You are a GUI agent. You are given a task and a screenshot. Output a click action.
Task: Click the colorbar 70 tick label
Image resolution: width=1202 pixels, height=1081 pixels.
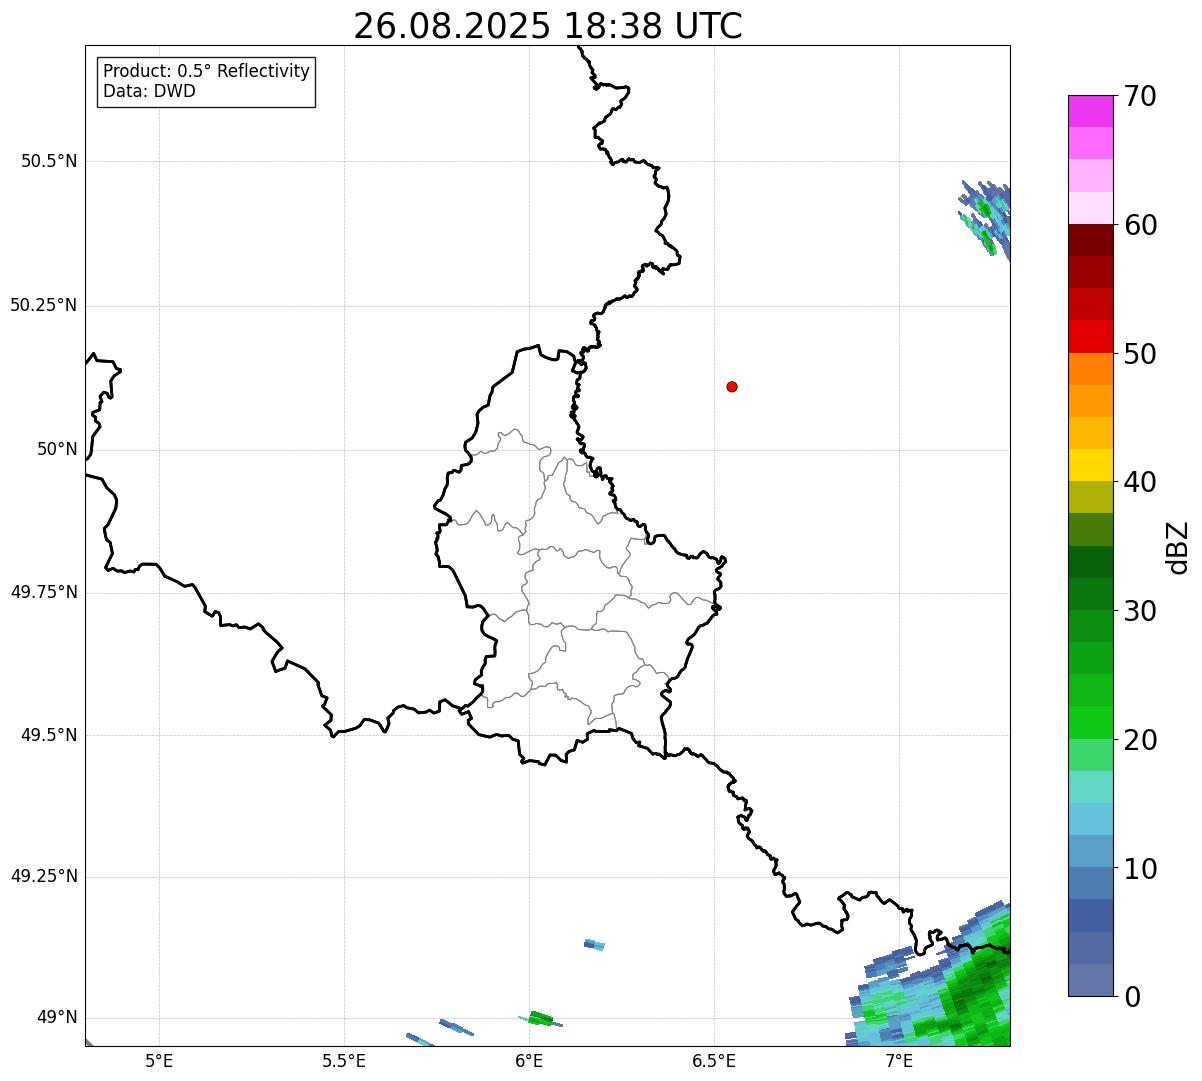click(1140, 96)
